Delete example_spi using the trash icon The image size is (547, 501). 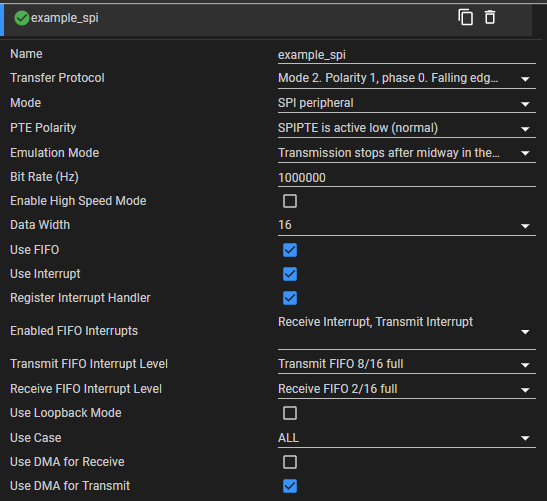point(490,17)
